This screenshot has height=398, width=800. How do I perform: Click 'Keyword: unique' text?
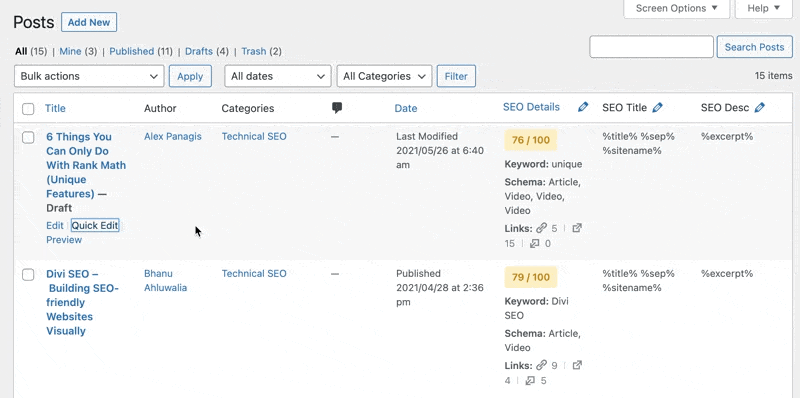[543, 164]
